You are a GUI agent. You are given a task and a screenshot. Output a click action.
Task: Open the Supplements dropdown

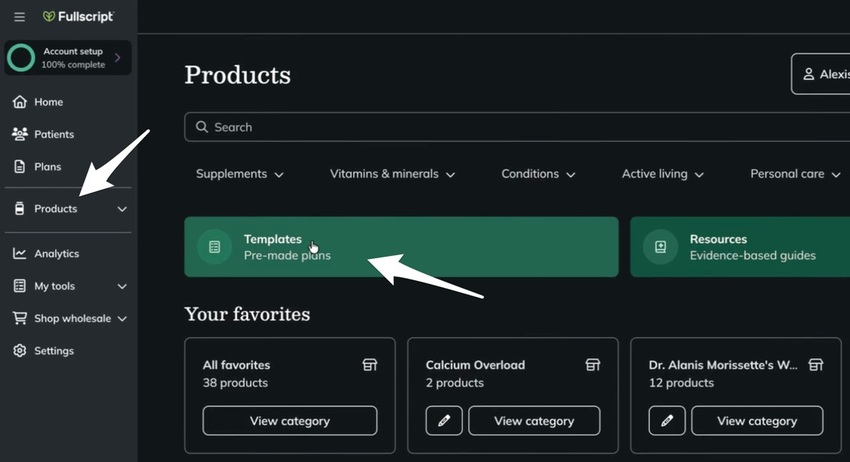coord(240,174)
